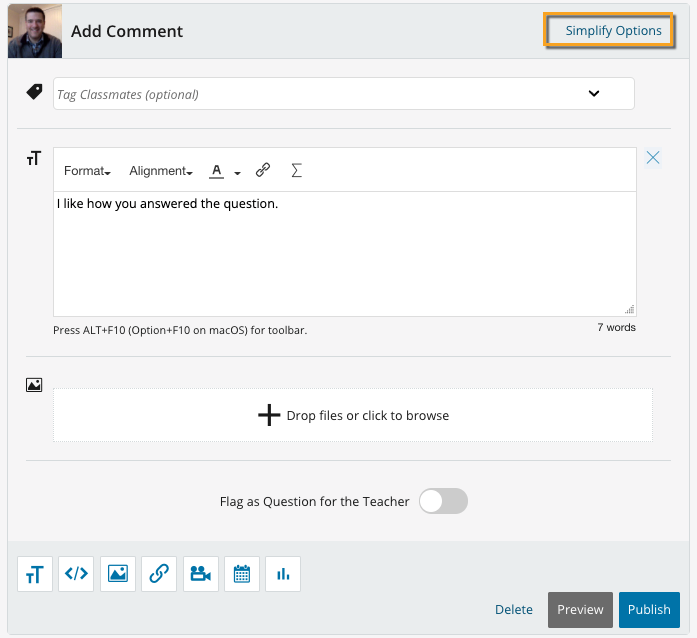Toggle Flag as Question for the Teacher

pyautogui.click(x=443, y=501)
